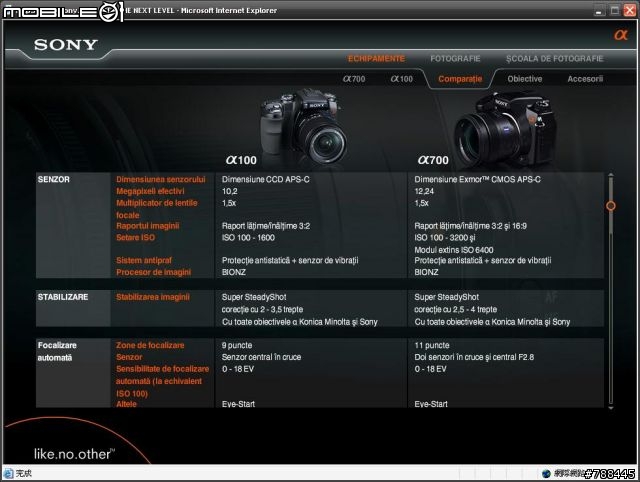The image size is (640, 482).
Task: Click the scroll up arrow of comparison table
Action: [611, 175]
